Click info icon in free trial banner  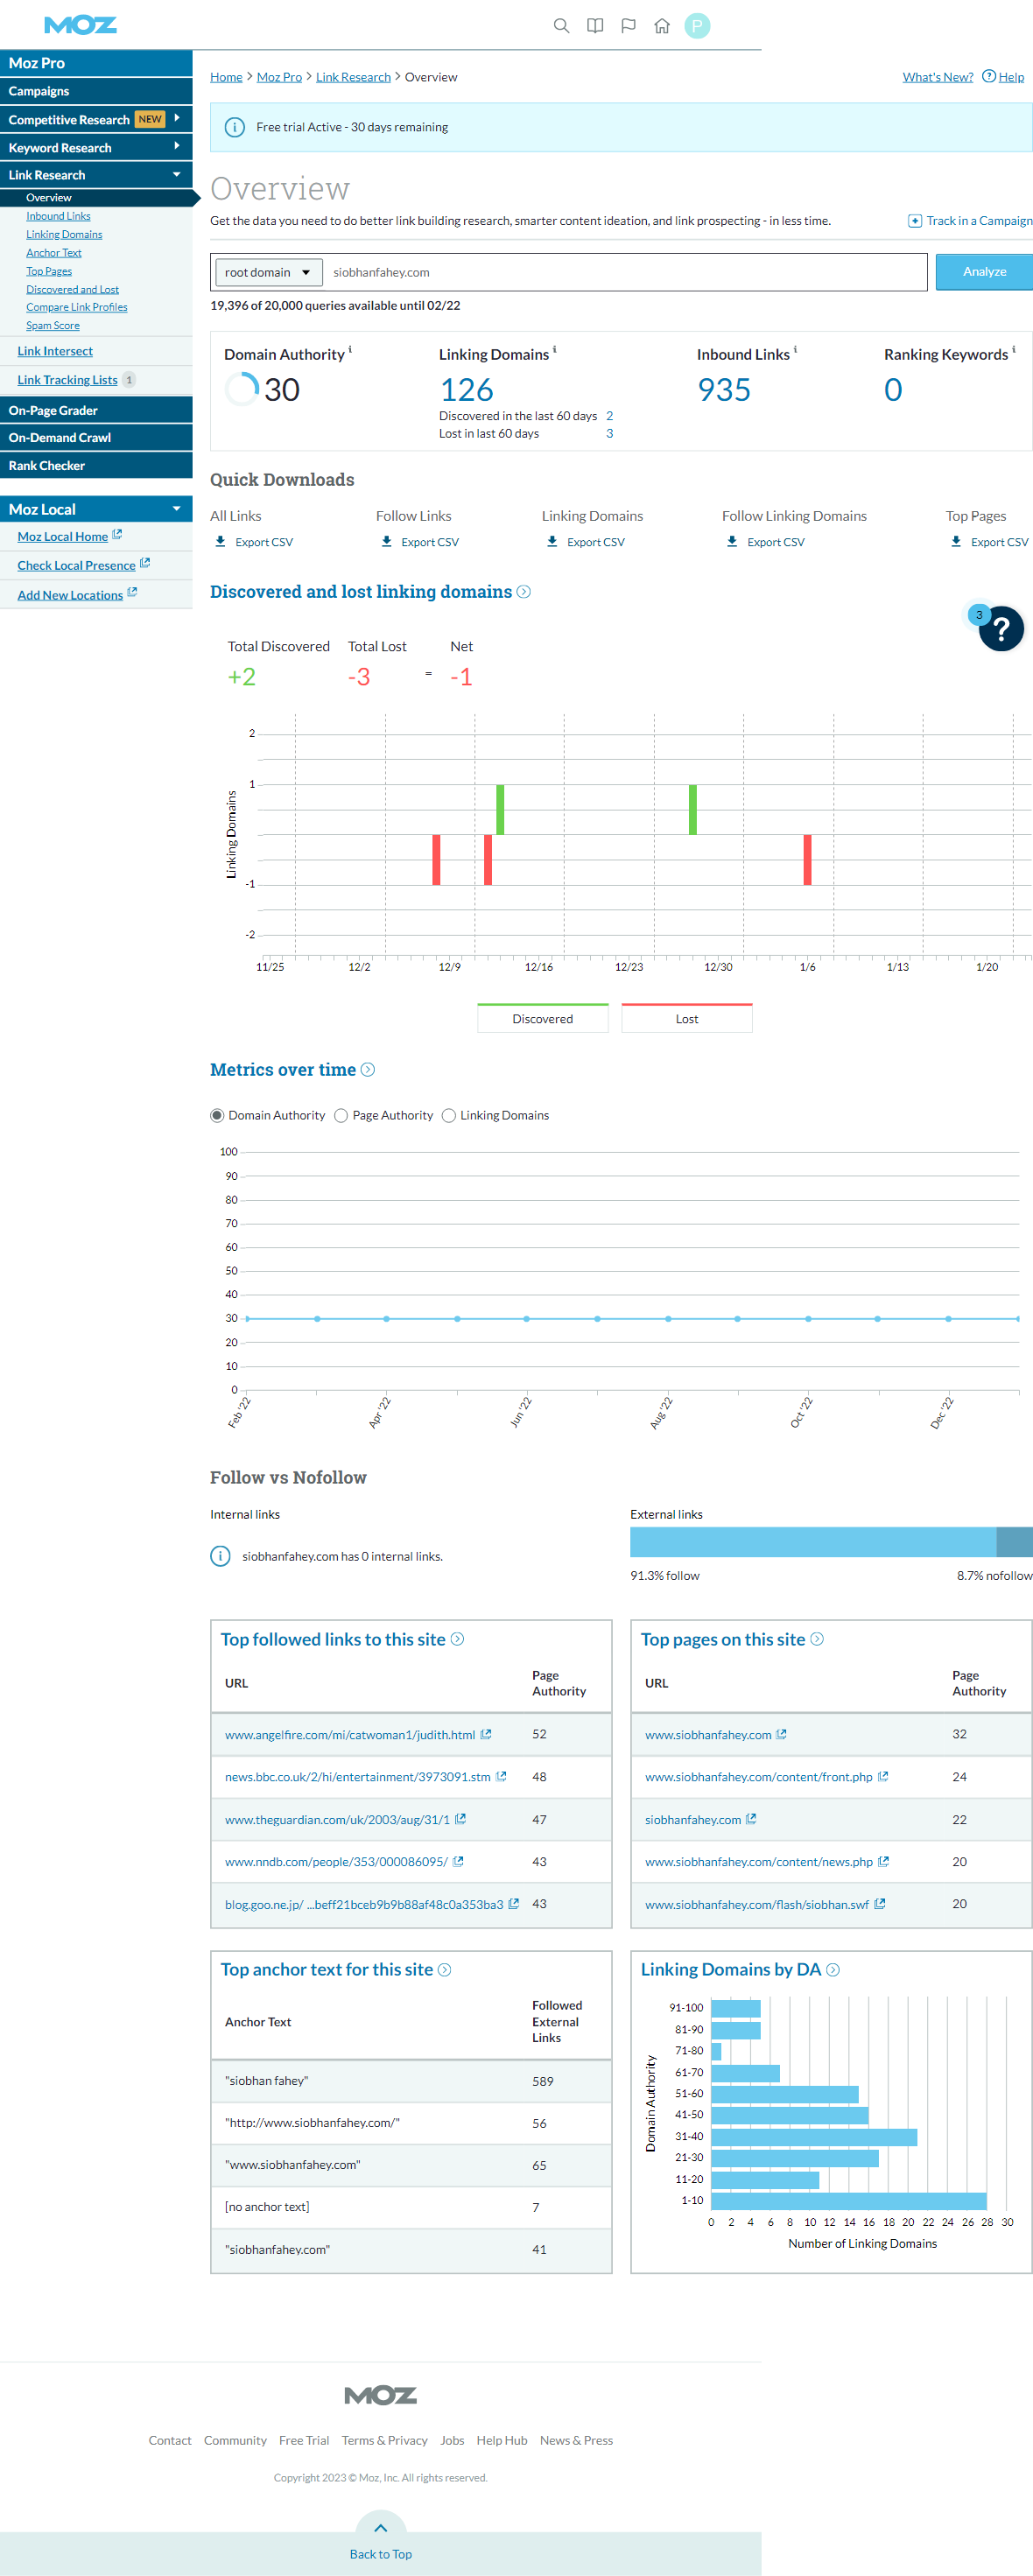click(234, 127)
